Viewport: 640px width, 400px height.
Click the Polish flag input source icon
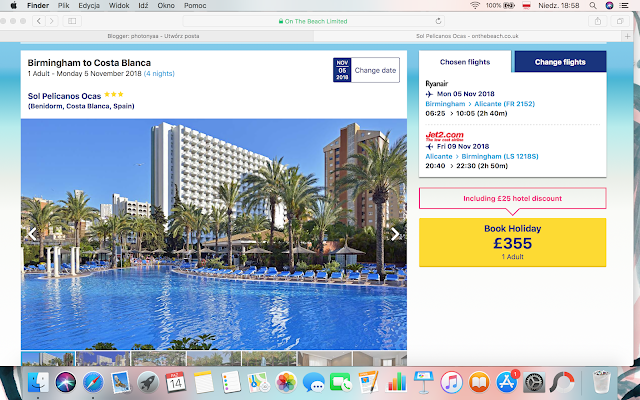[527, 5]
